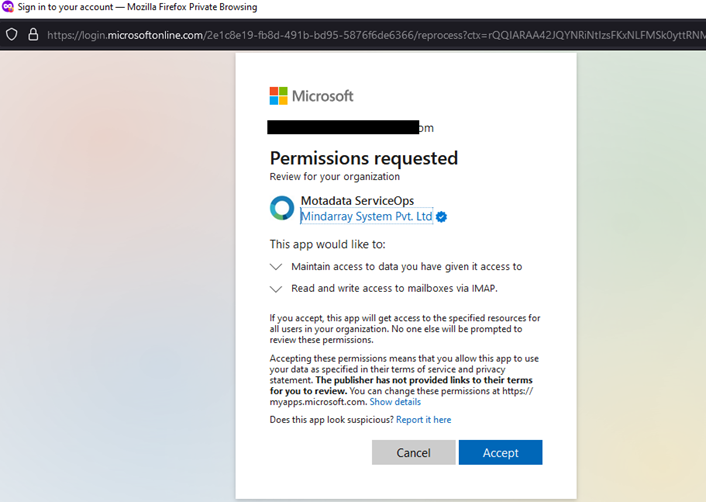
Task: Open the Mindarray System Pvt. Ltd publisher link
Action: click(367, 216)
